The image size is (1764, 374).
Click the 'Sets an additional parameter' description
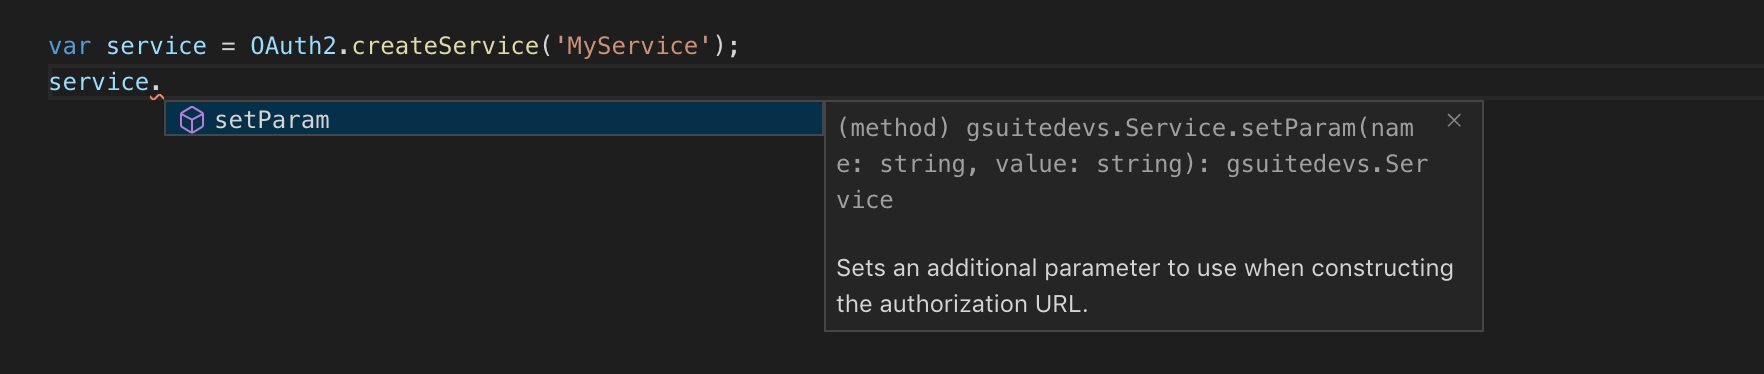[x=1001, y=268]
